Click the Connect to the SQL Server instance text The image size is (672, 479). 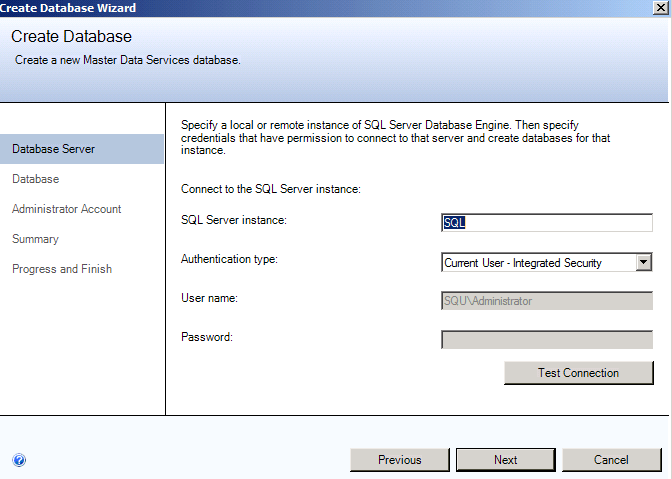point(270,188)
